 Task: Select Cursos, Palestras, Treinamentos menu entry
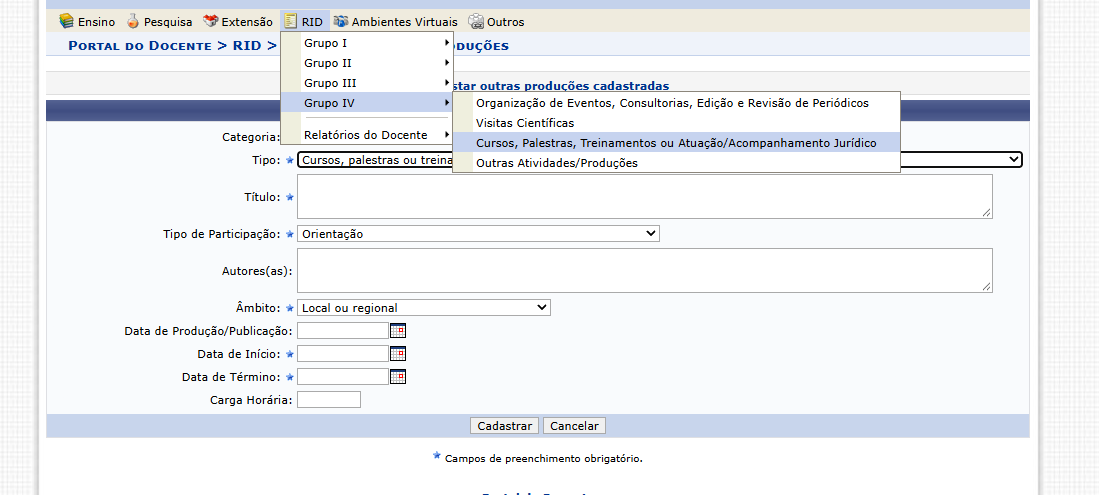pyautogui.click(x=676, y=143)
